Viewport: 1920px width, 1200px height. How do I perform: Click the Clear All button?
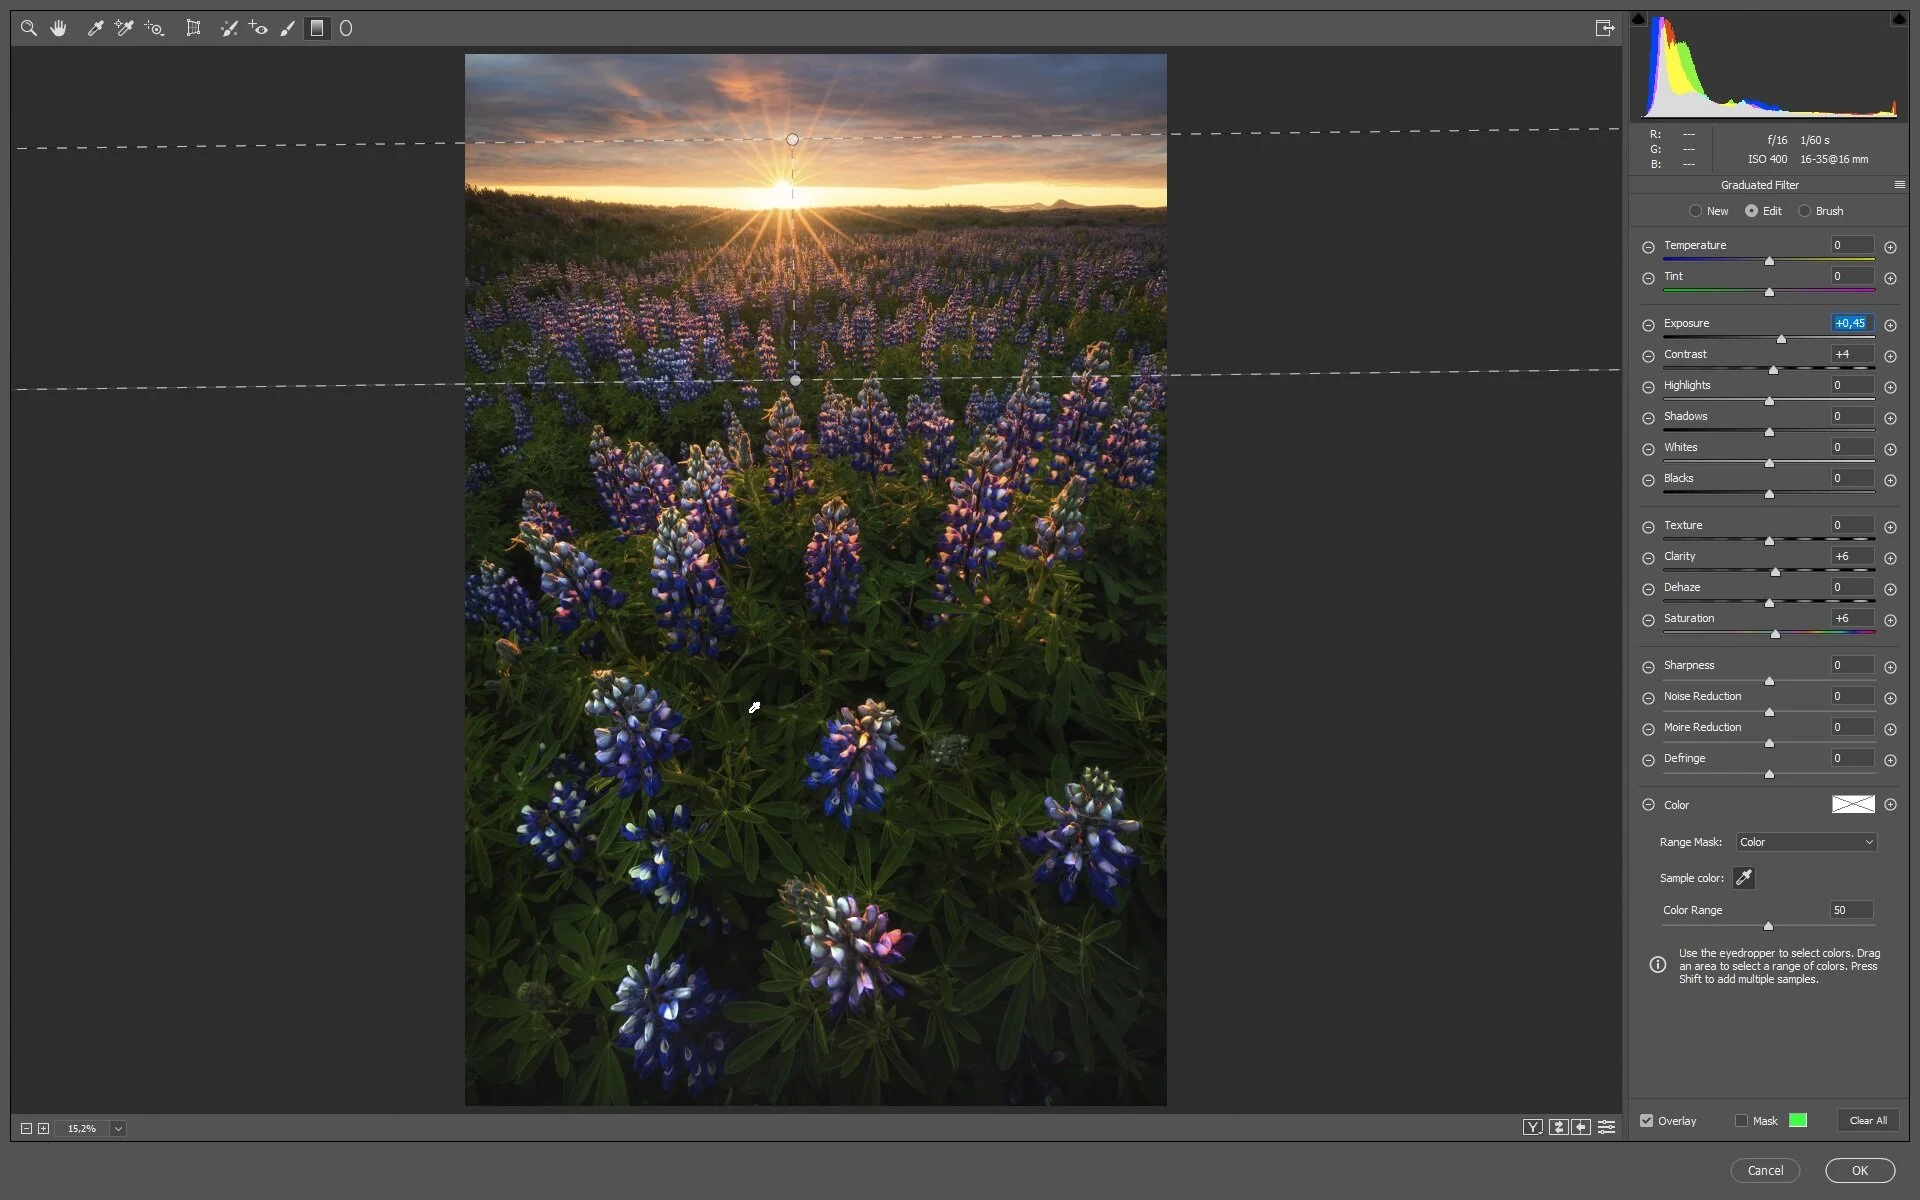(x=1867, y=1120)
